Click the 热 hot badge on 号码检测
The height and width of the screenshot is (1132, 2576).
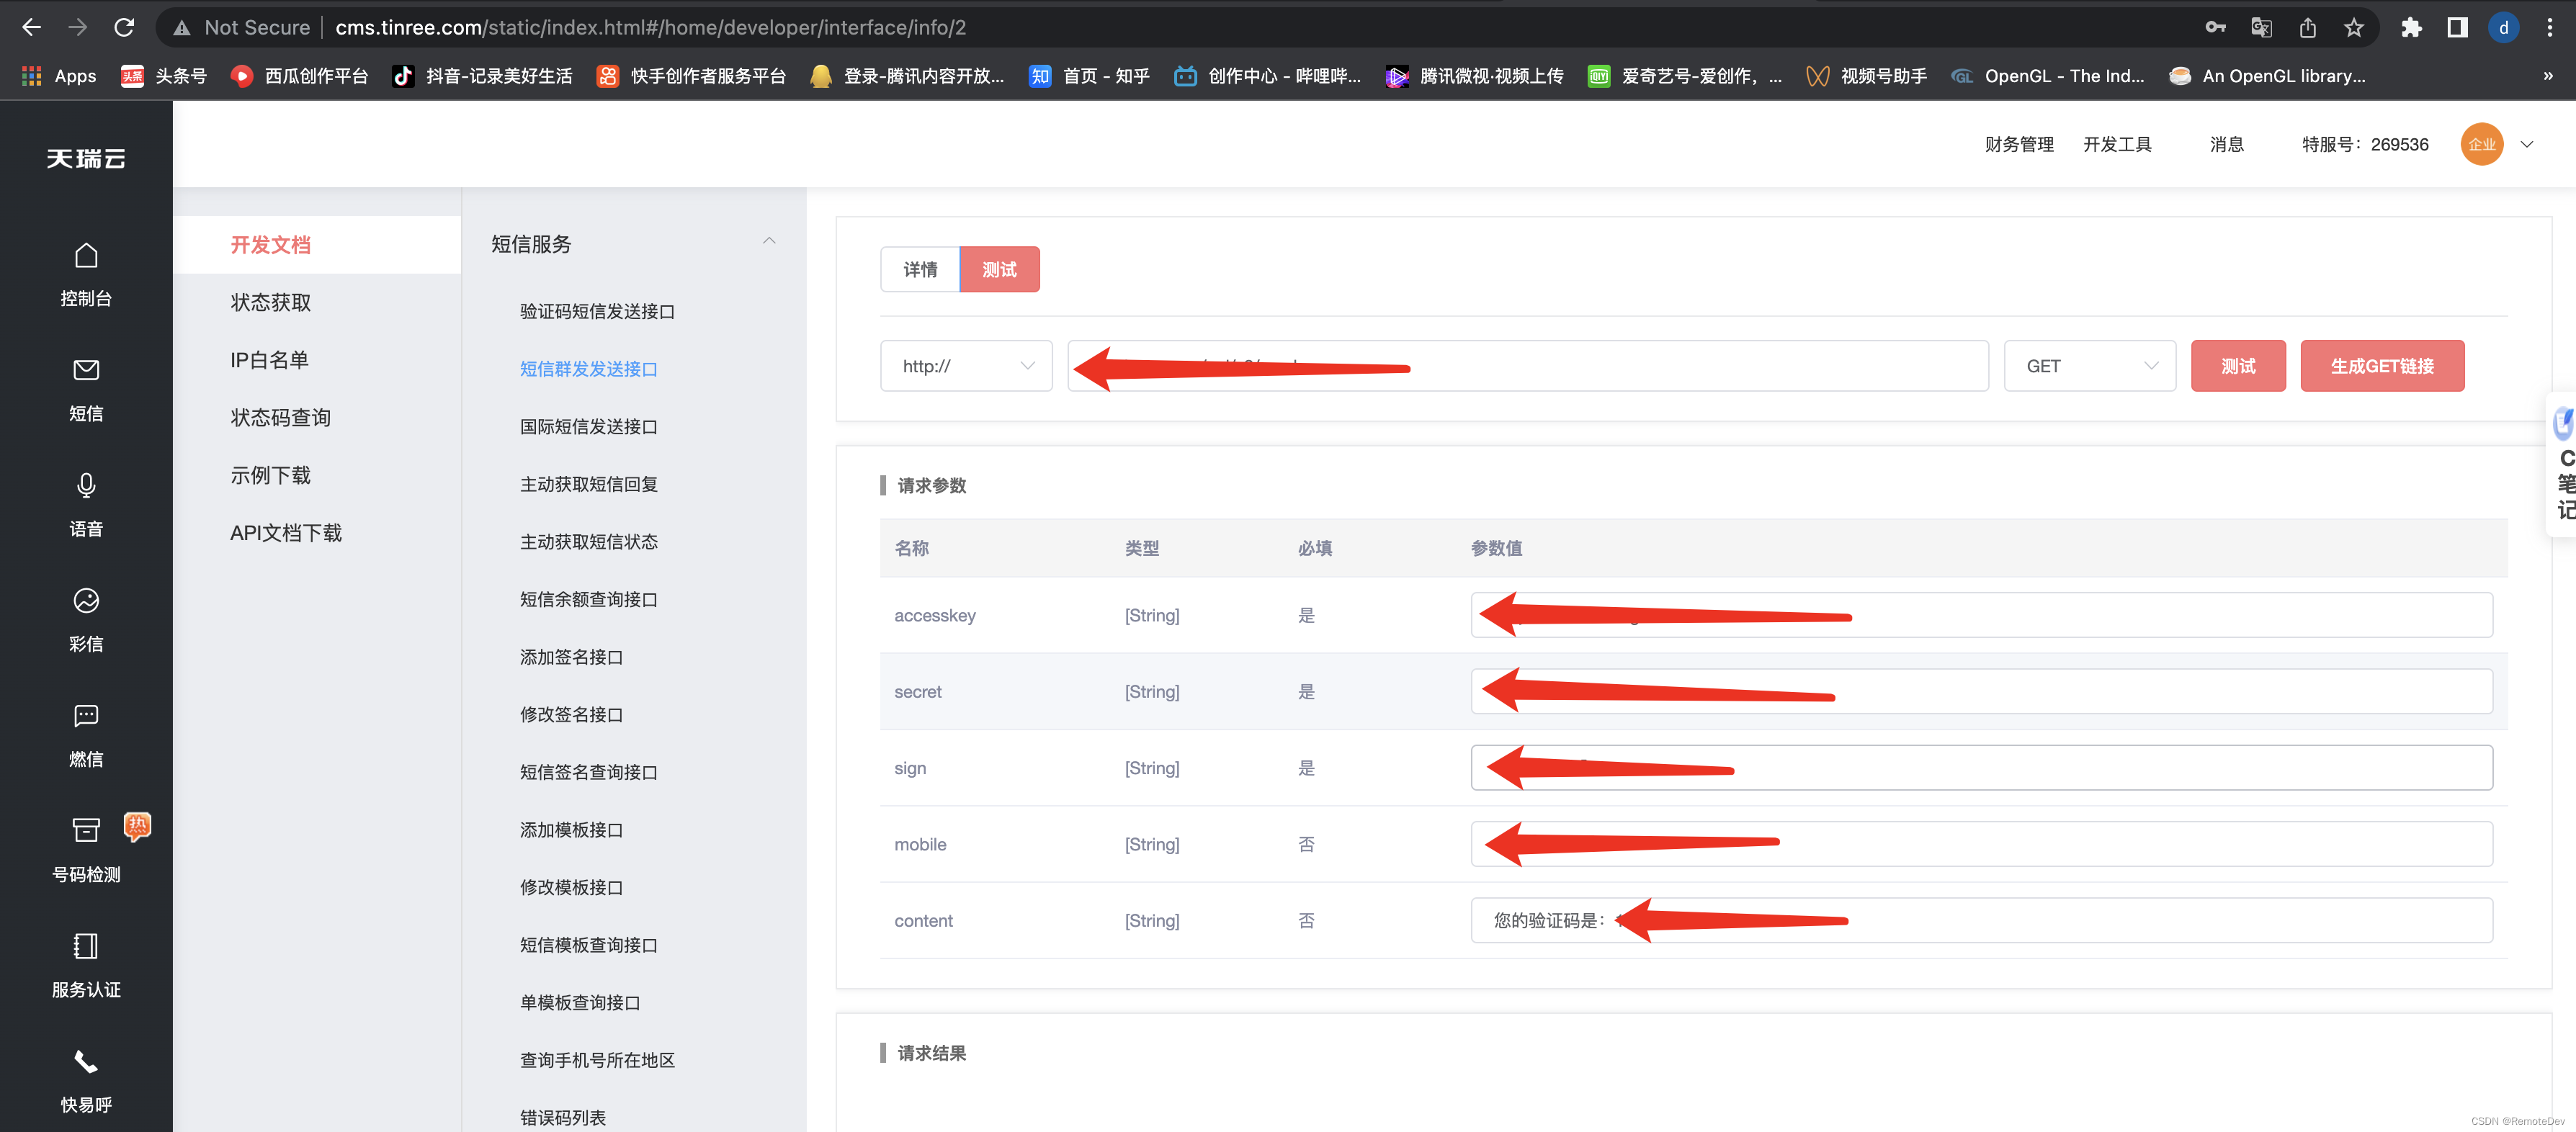point(137,826)
